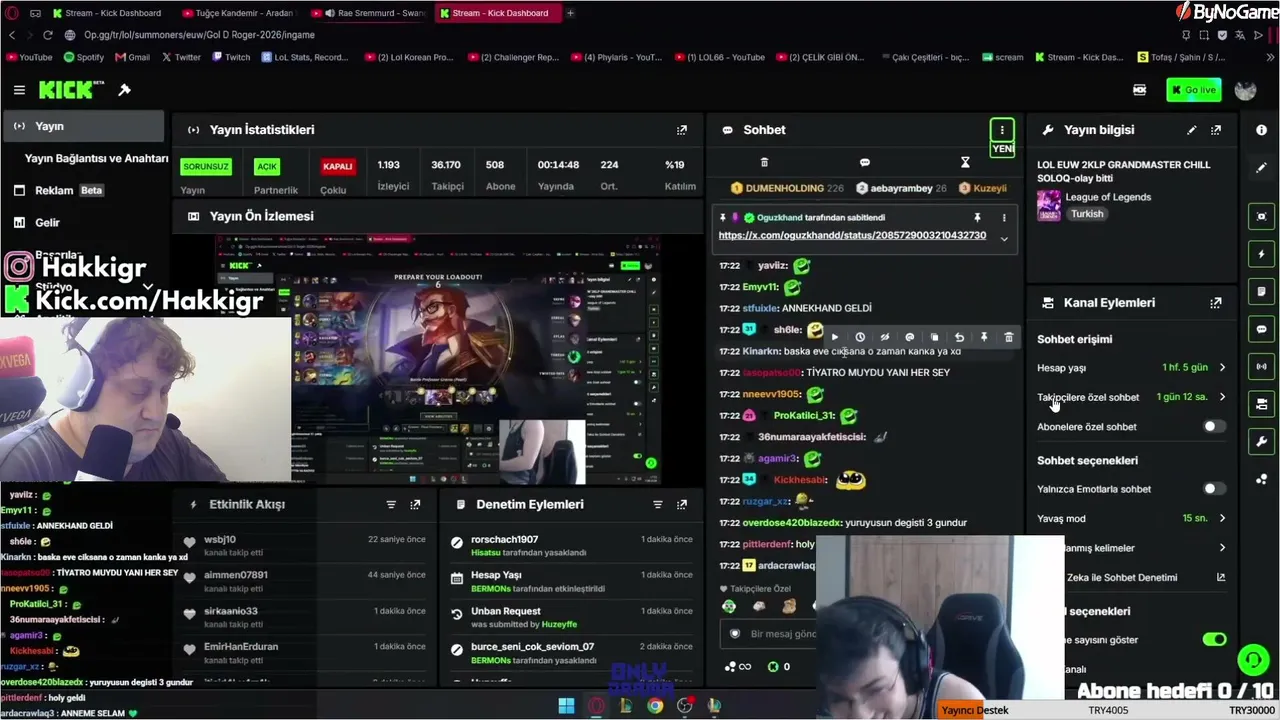This screenshot has width=1280, height=720.
Task: Pop out the Denetim Eylemleri panel
Action: coord(682,505)
